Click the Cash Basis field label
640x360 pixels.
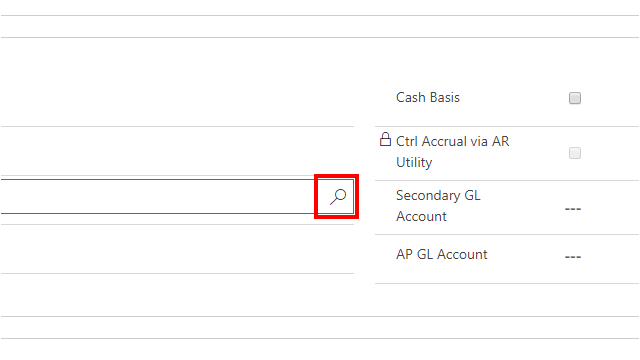pyautogui.click(x=428, y=98)
